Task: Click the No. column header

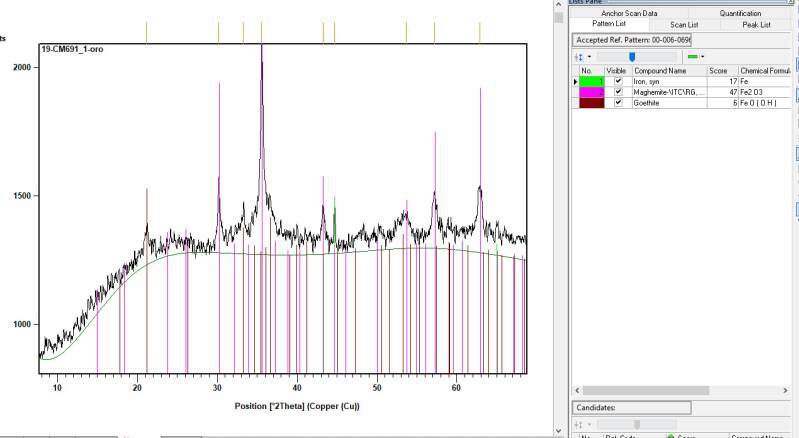Action: (x=592, y=71)
